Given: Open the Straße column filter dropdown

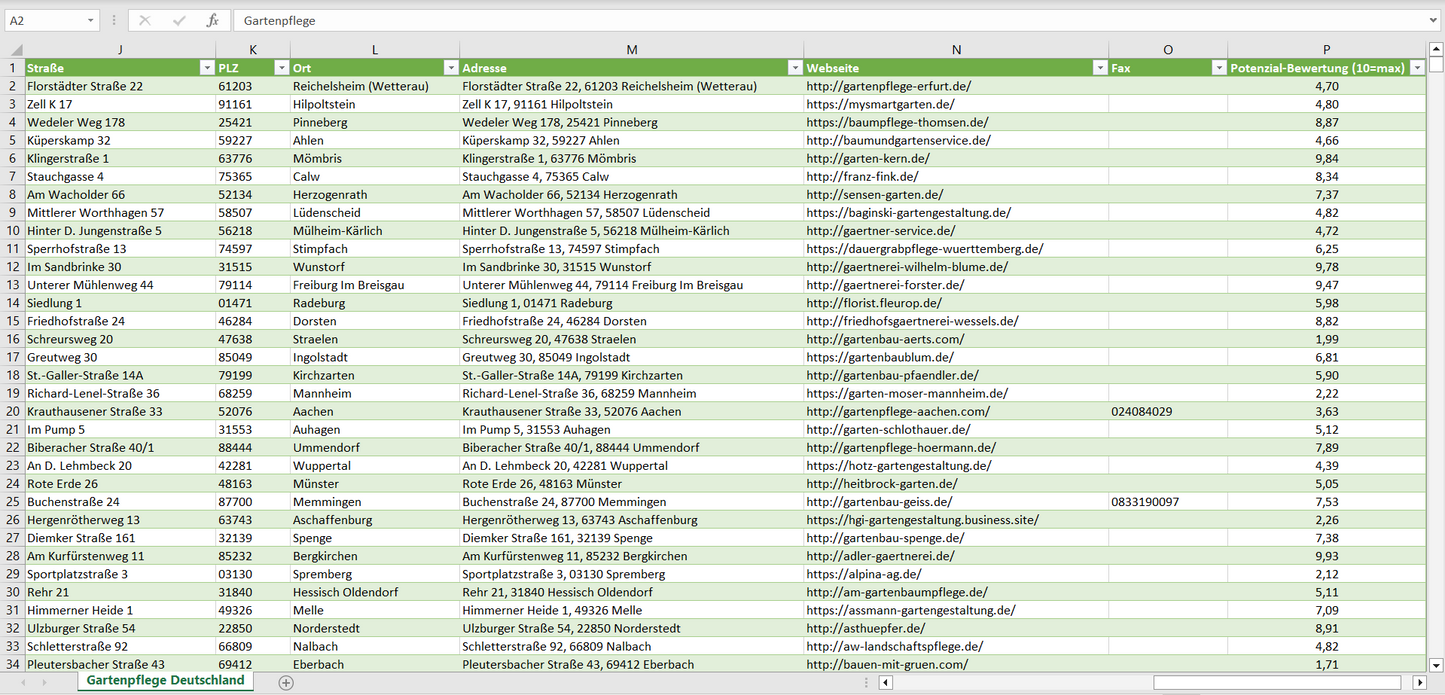Looking at the screenshot, I should (207, 68).
